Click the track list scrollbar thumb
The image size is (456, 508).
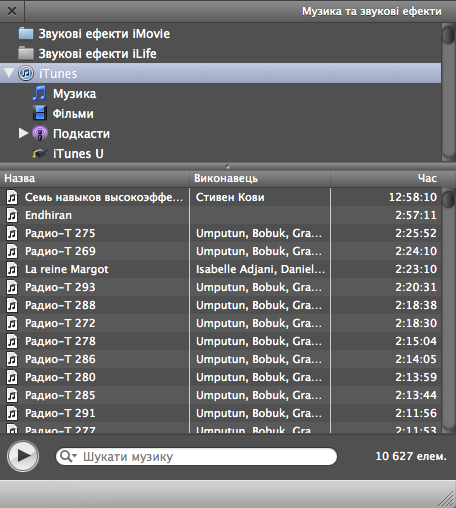click(x=449, y=198)
